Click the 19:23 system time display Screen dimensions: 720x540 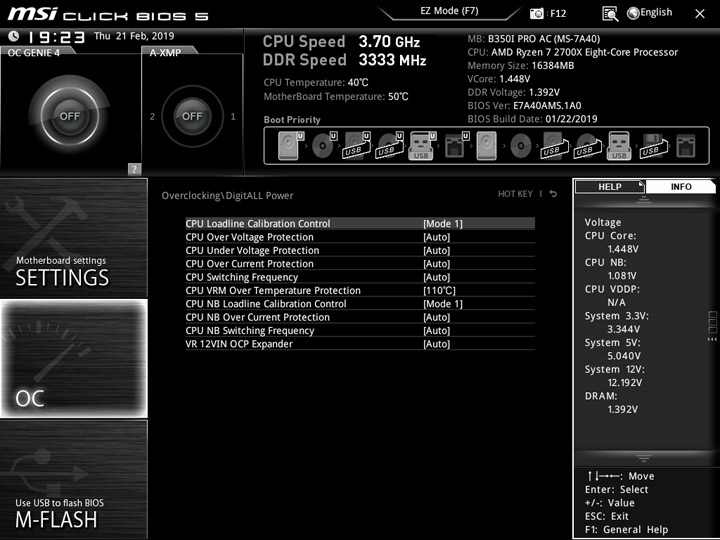pyautogui.click(x=56, y=37)
